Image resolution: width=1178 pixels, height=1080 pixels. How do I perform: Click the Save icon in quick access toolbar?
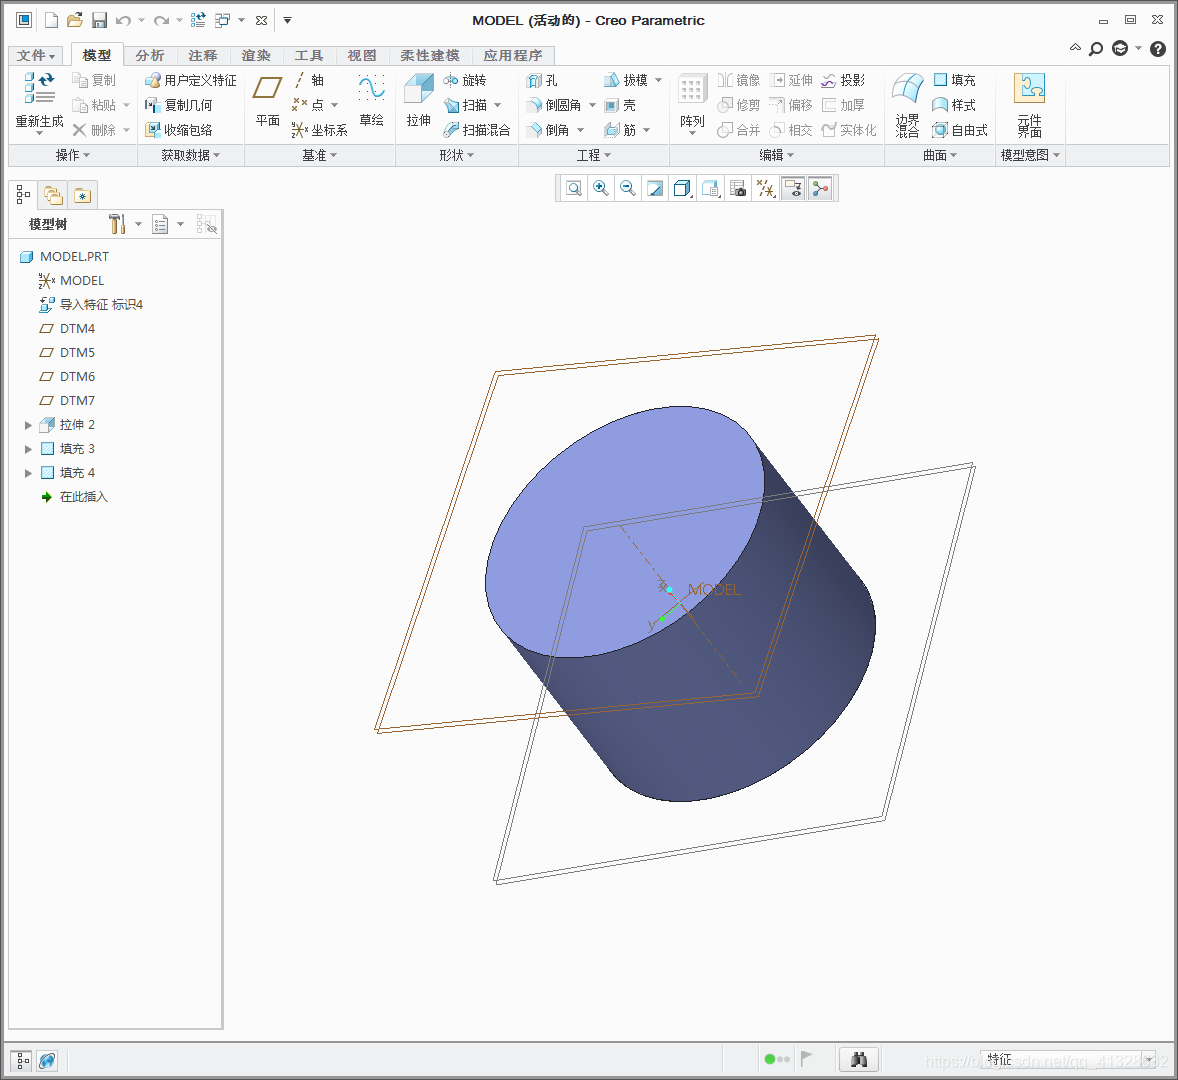click(99, 20)
